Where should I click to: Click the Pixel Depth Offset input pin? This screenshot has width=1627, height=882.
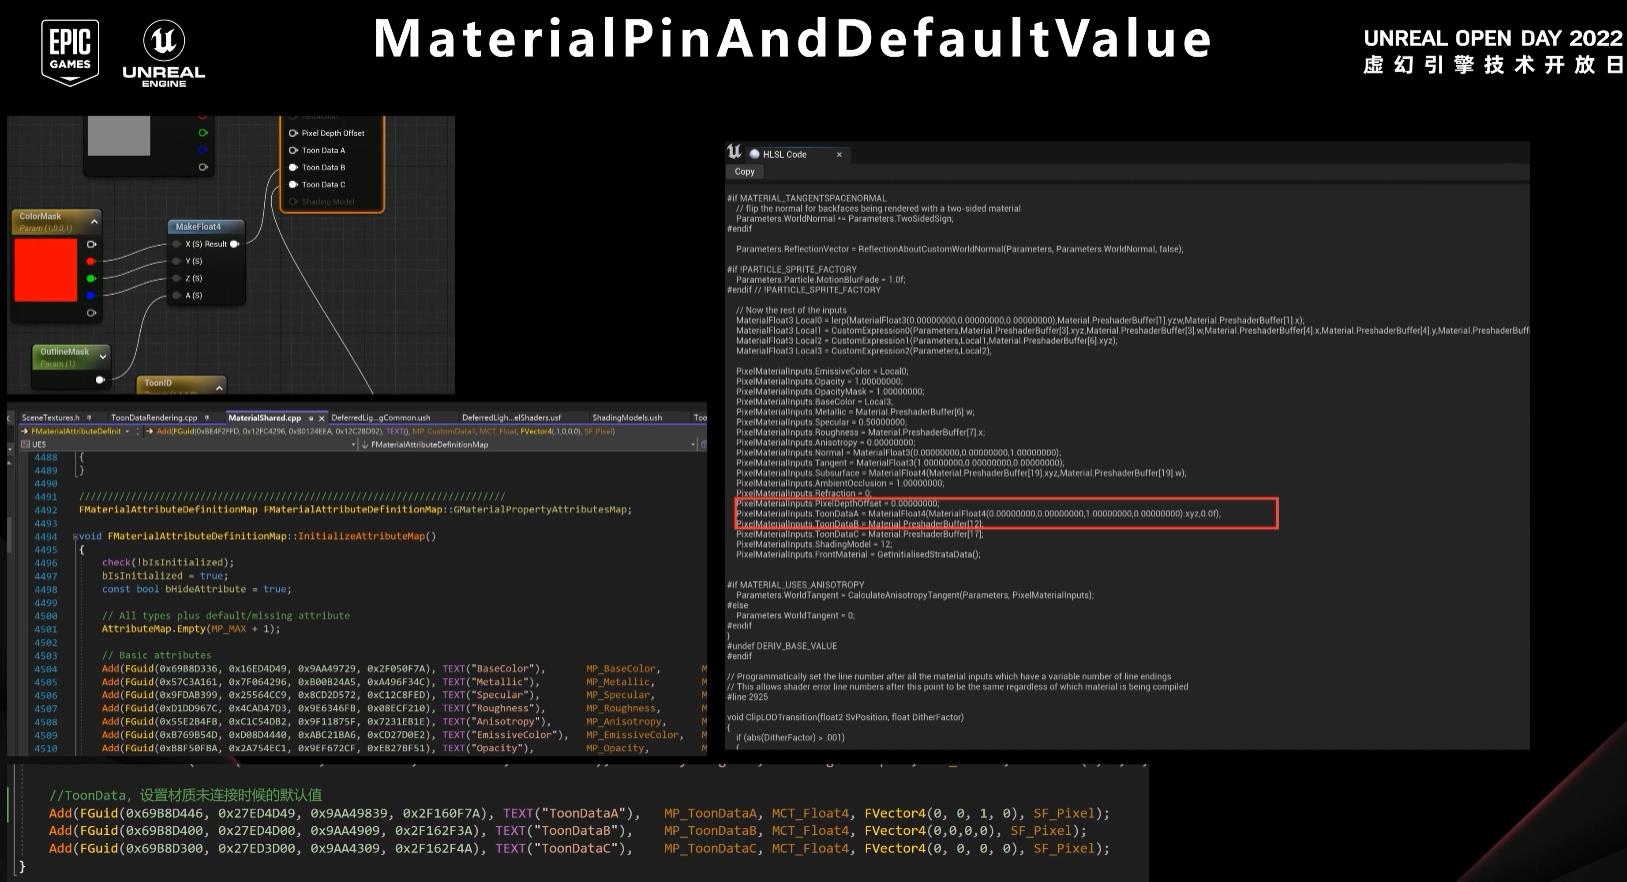click(x=293, y=133)
